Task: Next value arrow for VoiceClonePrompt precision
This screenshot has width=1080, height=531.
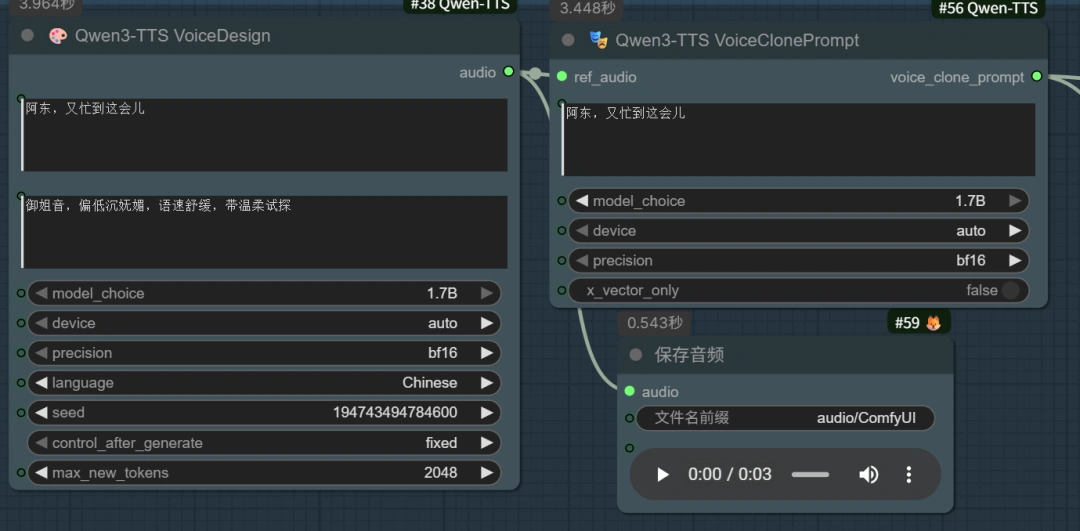Action: click(x=1015, y=260)
